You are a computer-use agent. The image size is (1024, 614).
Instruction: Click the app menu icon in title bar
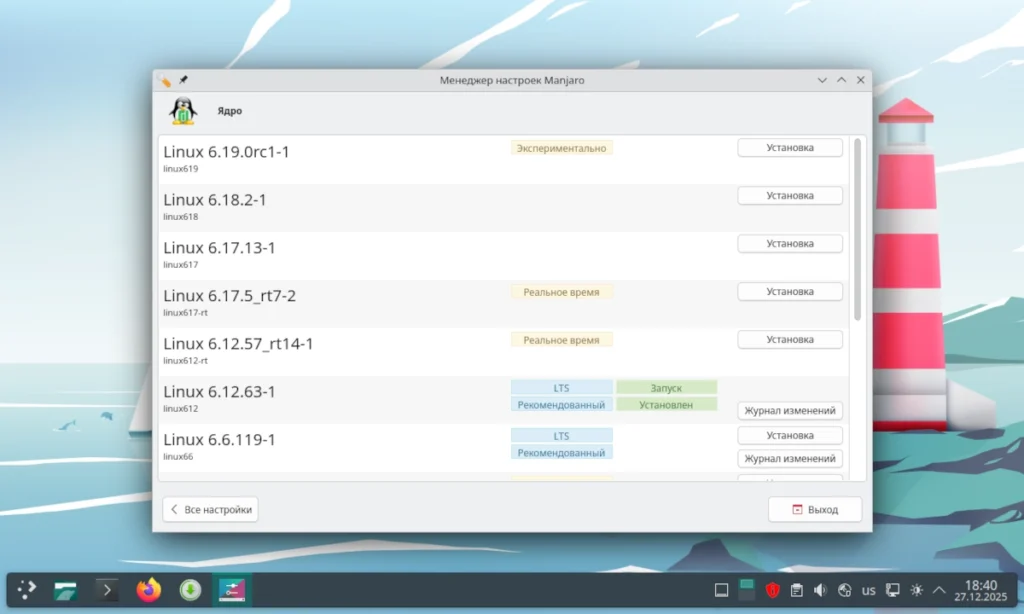164,80
